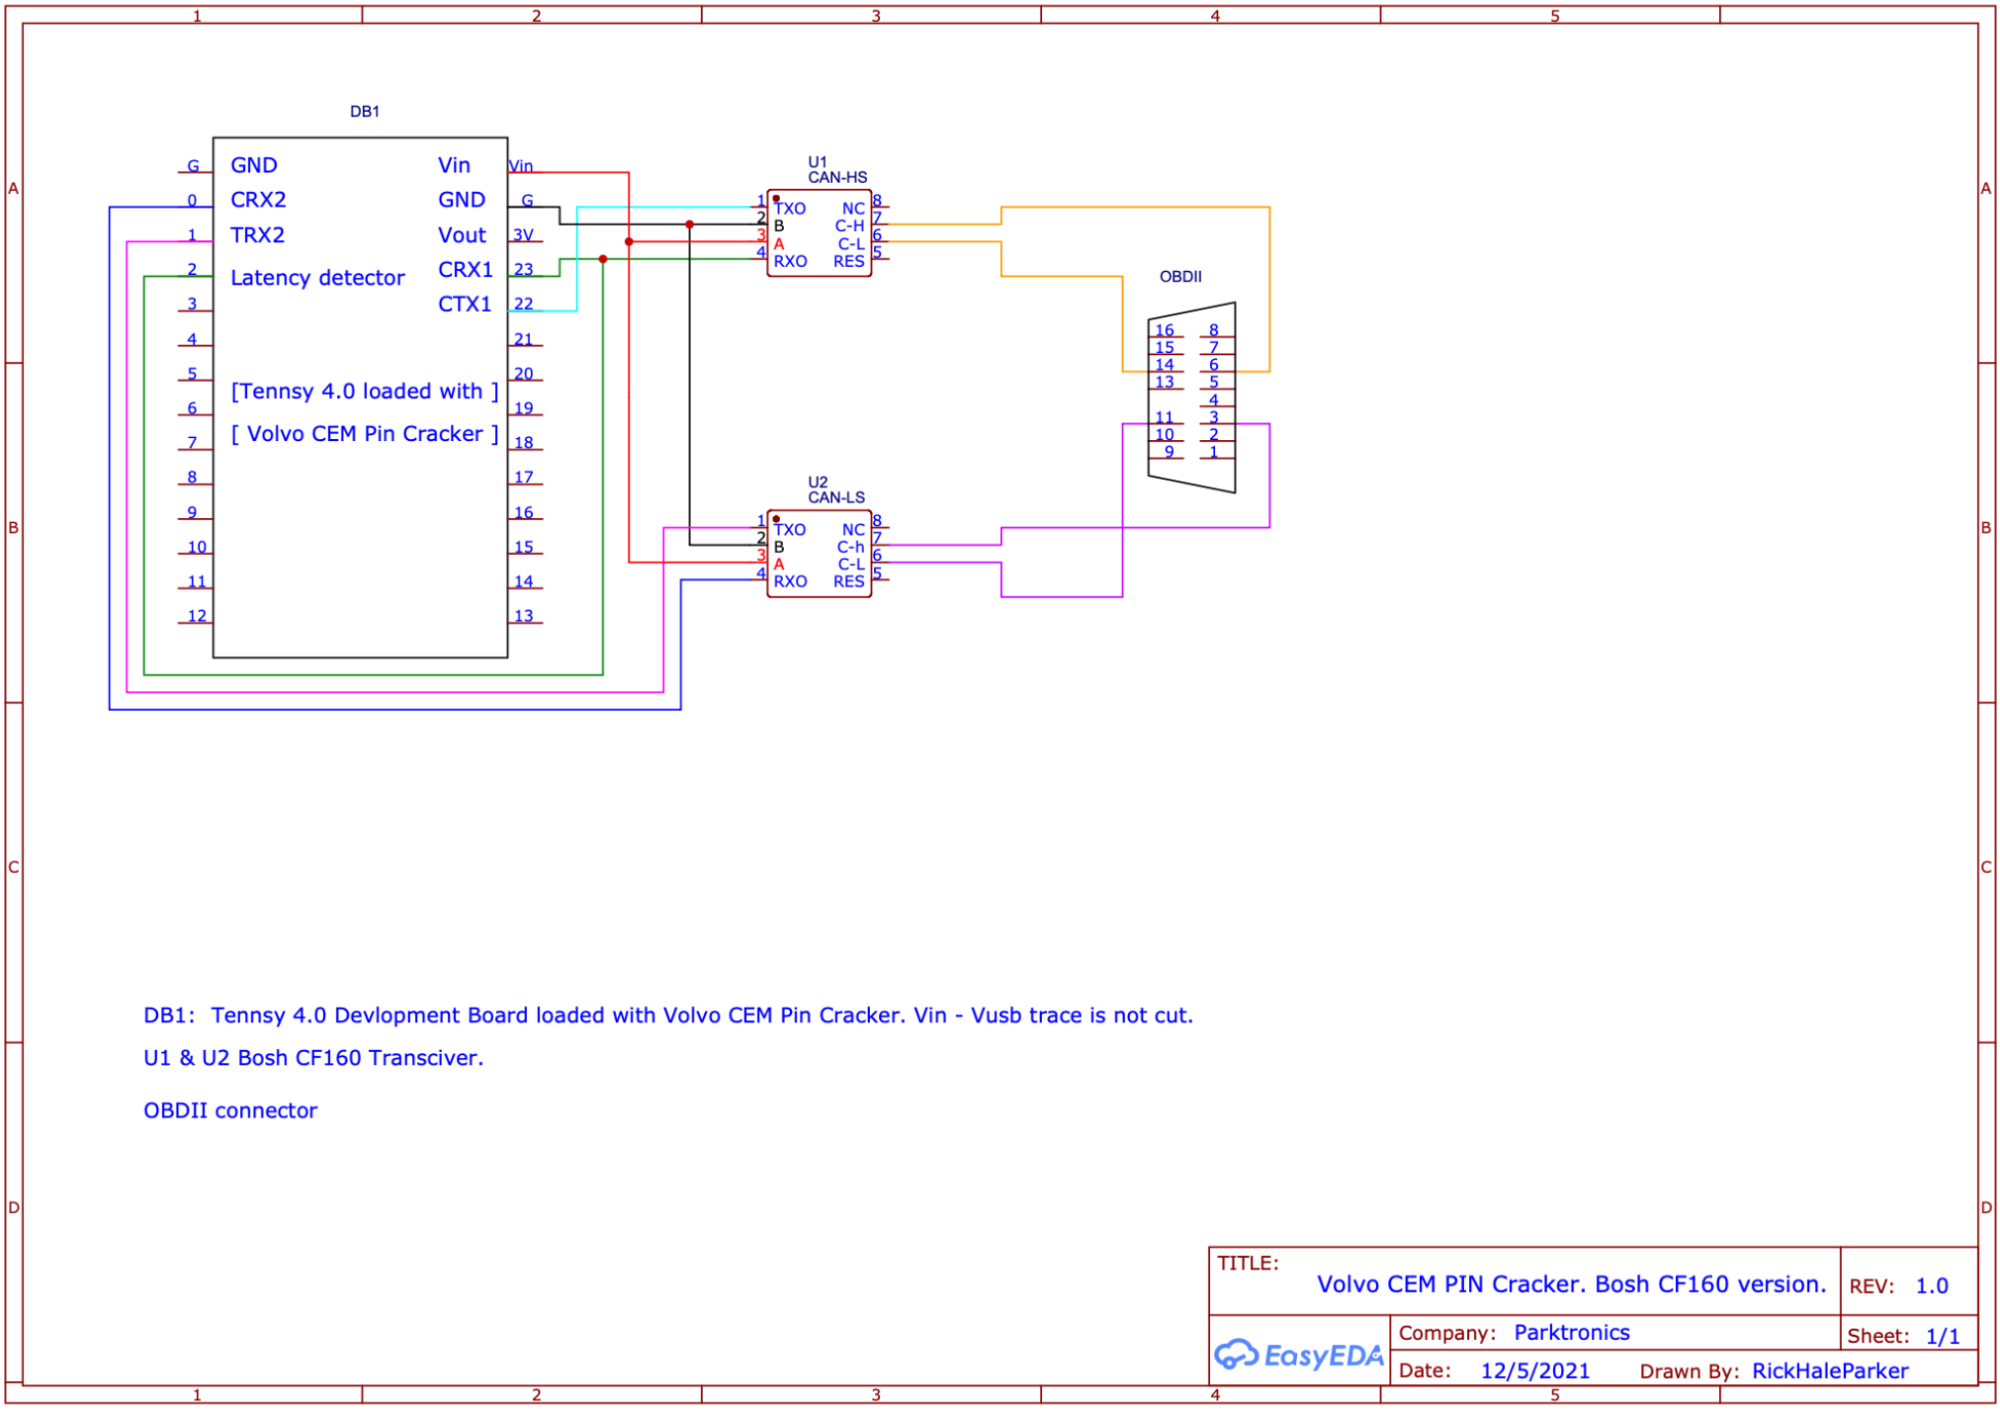The image size is (2000, 1410).
Task: Click the Latency detector text on DB1
Action: [x=317, y=278]
